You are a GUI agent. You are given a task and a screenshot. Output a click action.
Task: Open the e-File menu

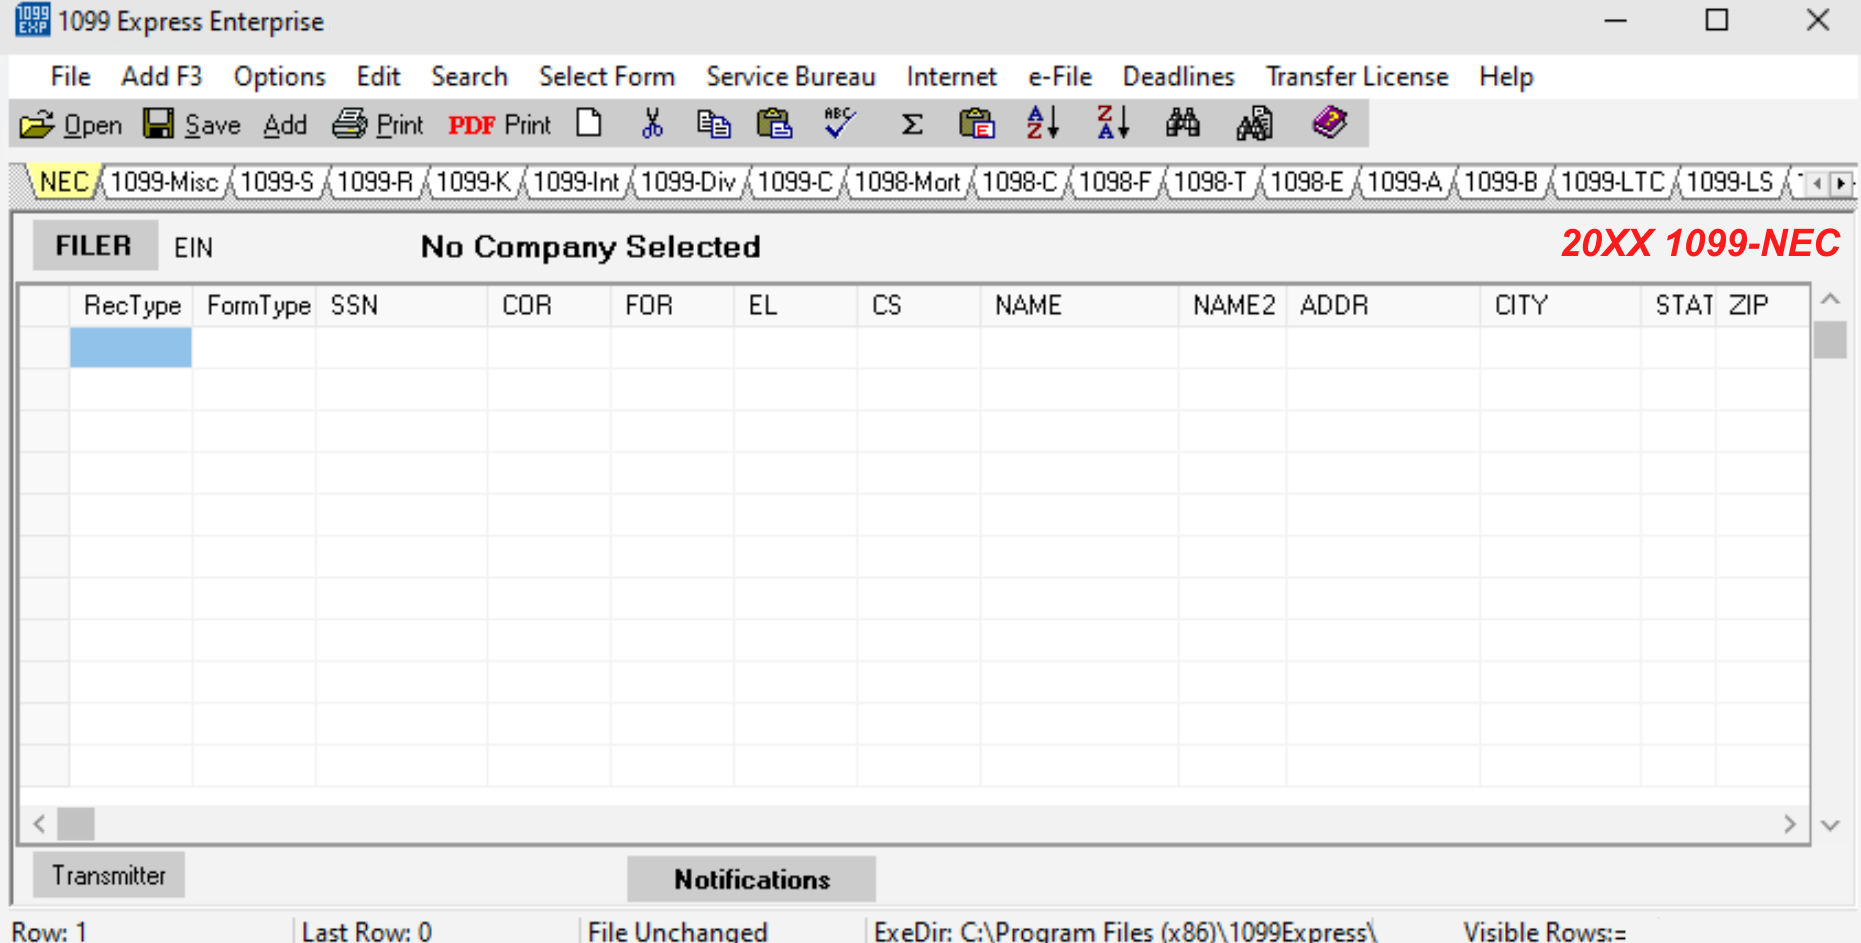click(1059, 77)
